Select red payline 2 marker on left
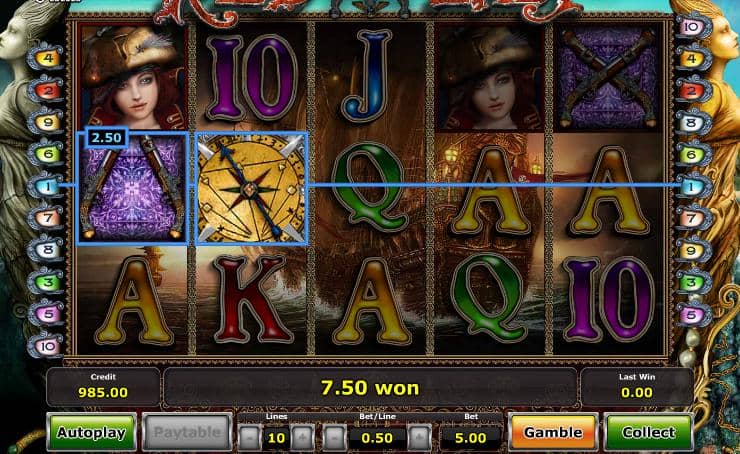 coord(45,90)
